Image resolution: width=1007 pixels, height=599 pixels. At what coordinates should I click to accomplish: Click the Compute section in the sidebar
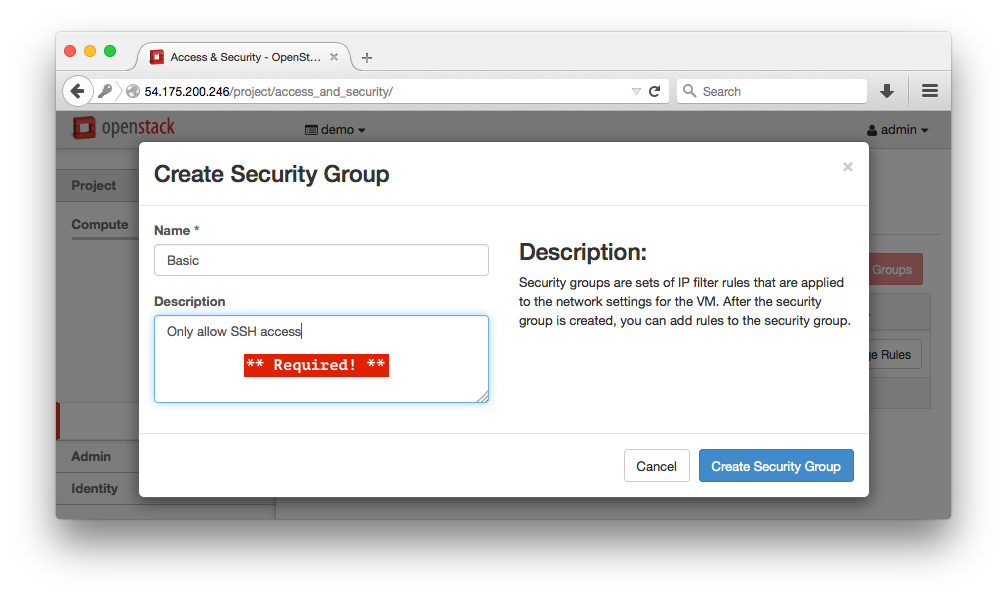pyautogui.click(x=101, y=224)
